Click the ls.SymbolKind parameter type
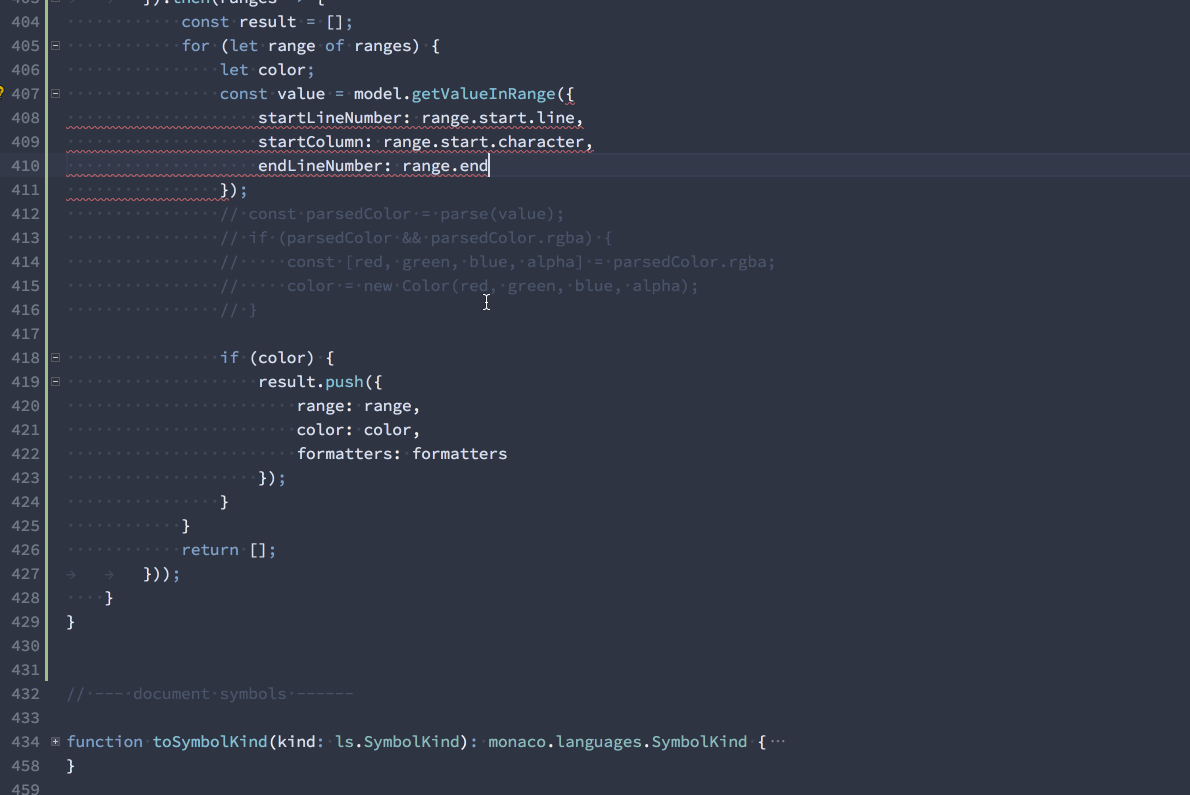Image resolution: width=1190 pixels, height=795 pixels. click(397, 741)
